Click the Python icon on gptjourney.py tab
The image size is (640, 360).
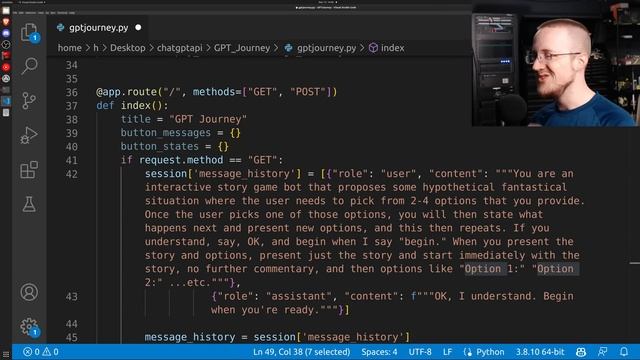pyautogui.click(x=60, y=28)
